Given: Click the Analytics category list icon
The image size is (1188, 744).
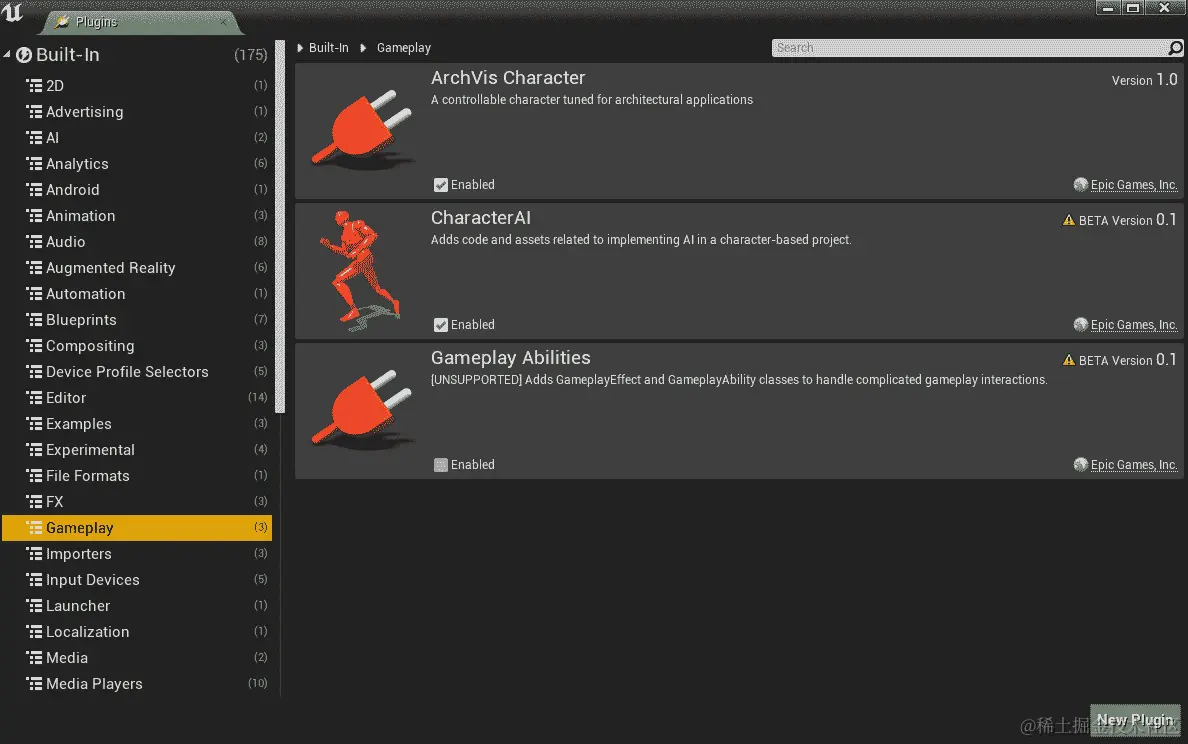Looking at the screenshot, I should click(34, 164).
